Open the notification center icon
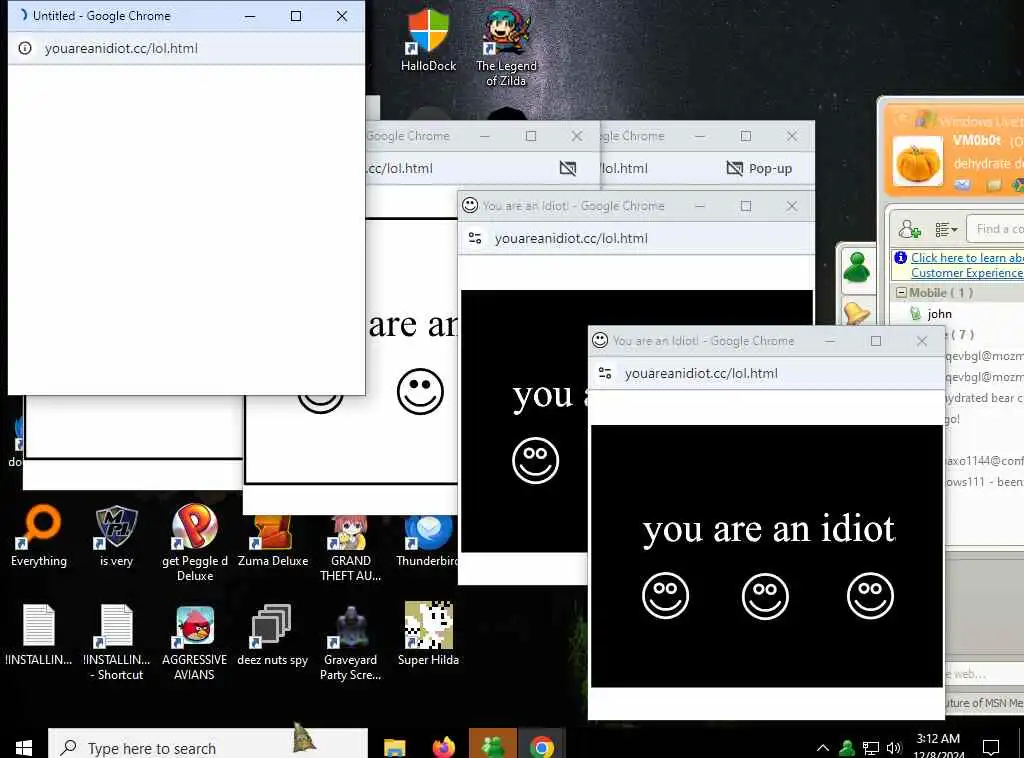Image resolution: width=1024 pixels, height=758 pixels. point(991,748)
